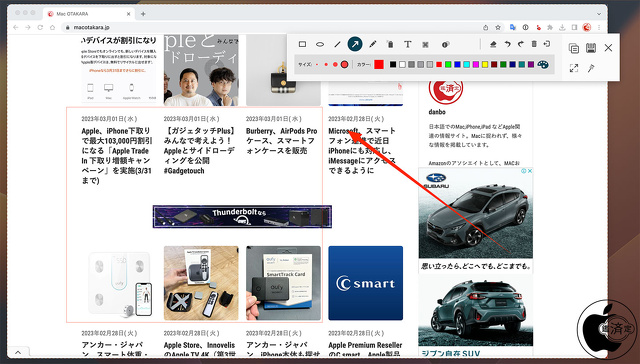Choose the smallest stroke size dot
The height and width of the screenshot is (364, 640).
(317, 64)
